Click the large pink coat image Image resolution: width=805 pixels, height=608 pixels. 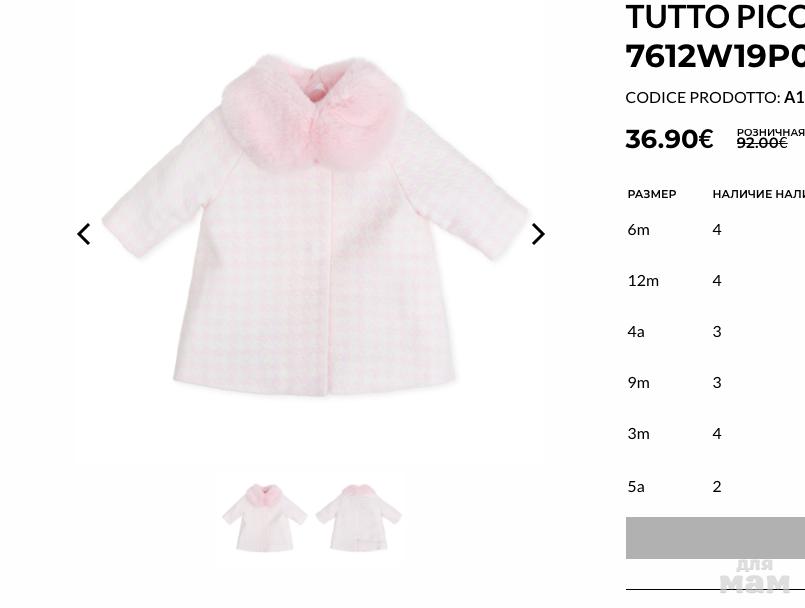tap(310, 225)
